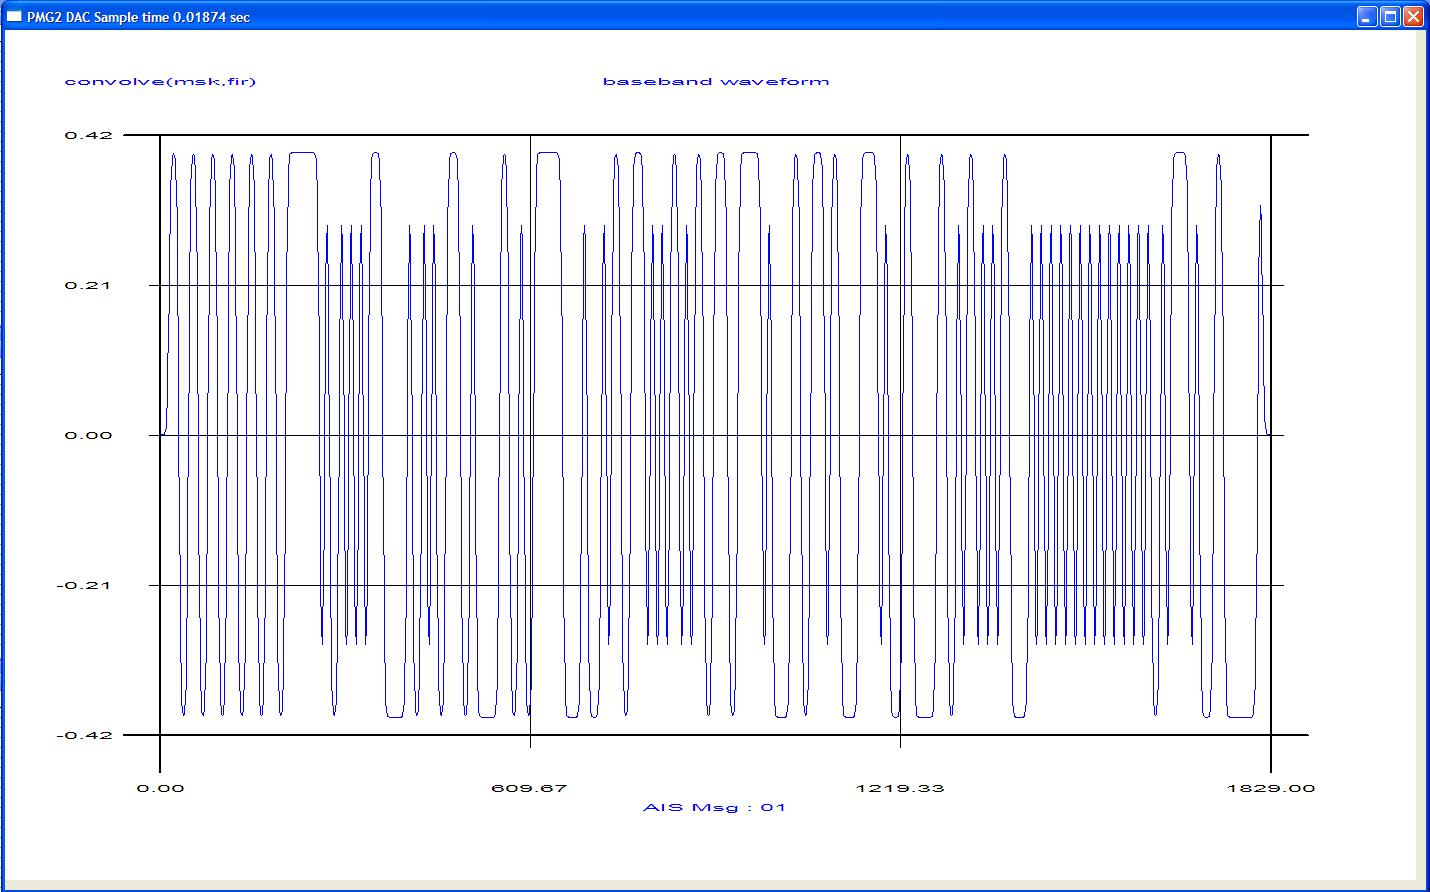Image resolution: width=1430 pixels, height=892 pixels.
Task: Click the 0.21 y-axis label
Action: point(88,285)
